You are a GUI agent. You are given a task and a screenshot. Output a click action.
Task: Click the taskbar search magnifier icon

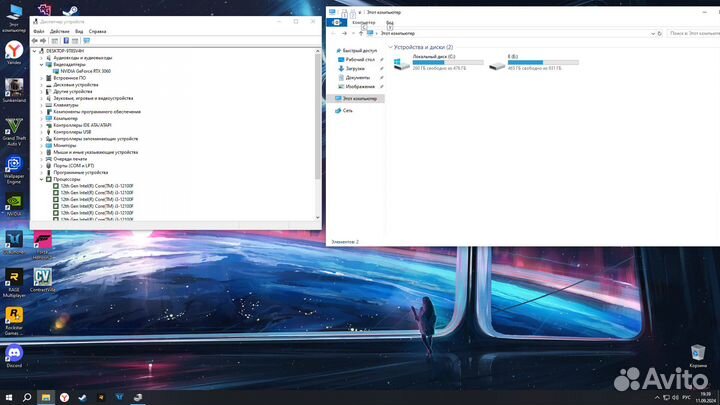tap(28, 397)
